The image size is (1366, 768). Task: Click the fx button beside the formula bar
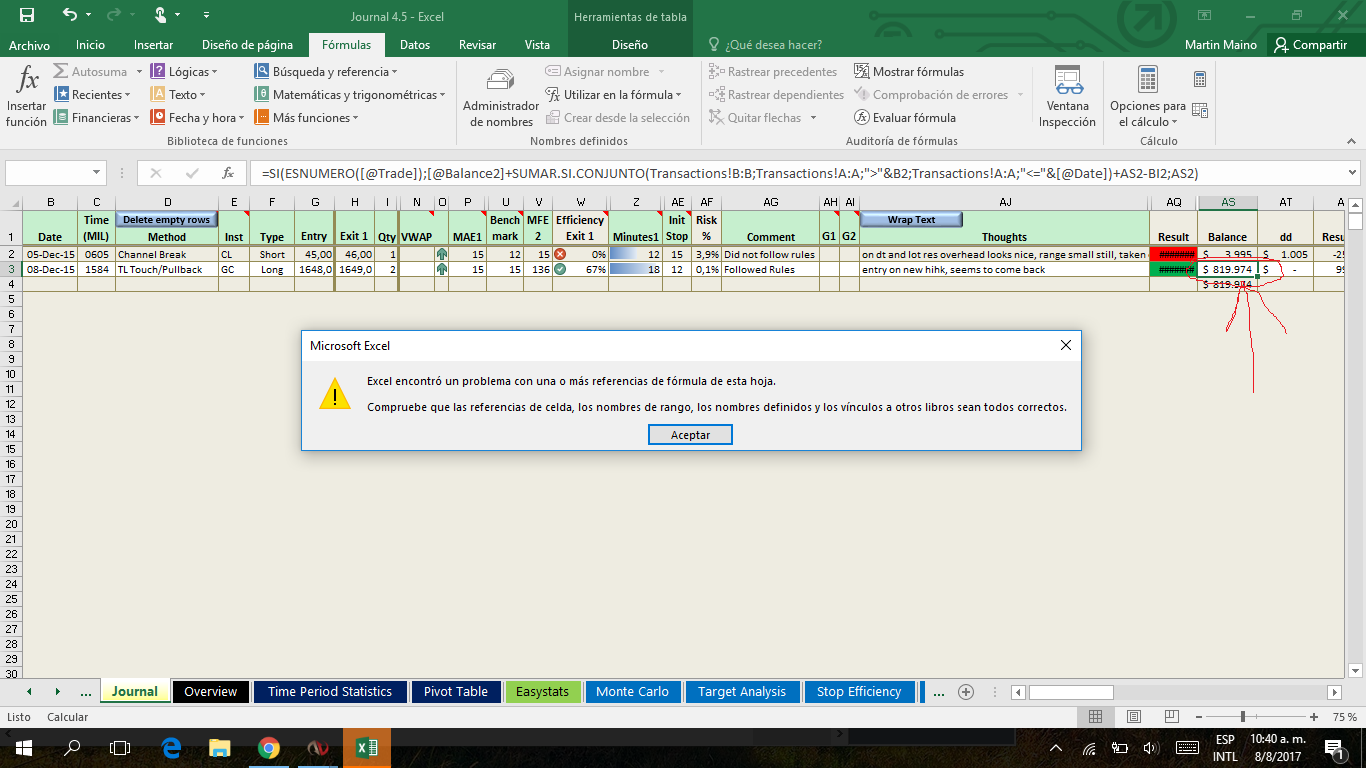pos(228,173)
